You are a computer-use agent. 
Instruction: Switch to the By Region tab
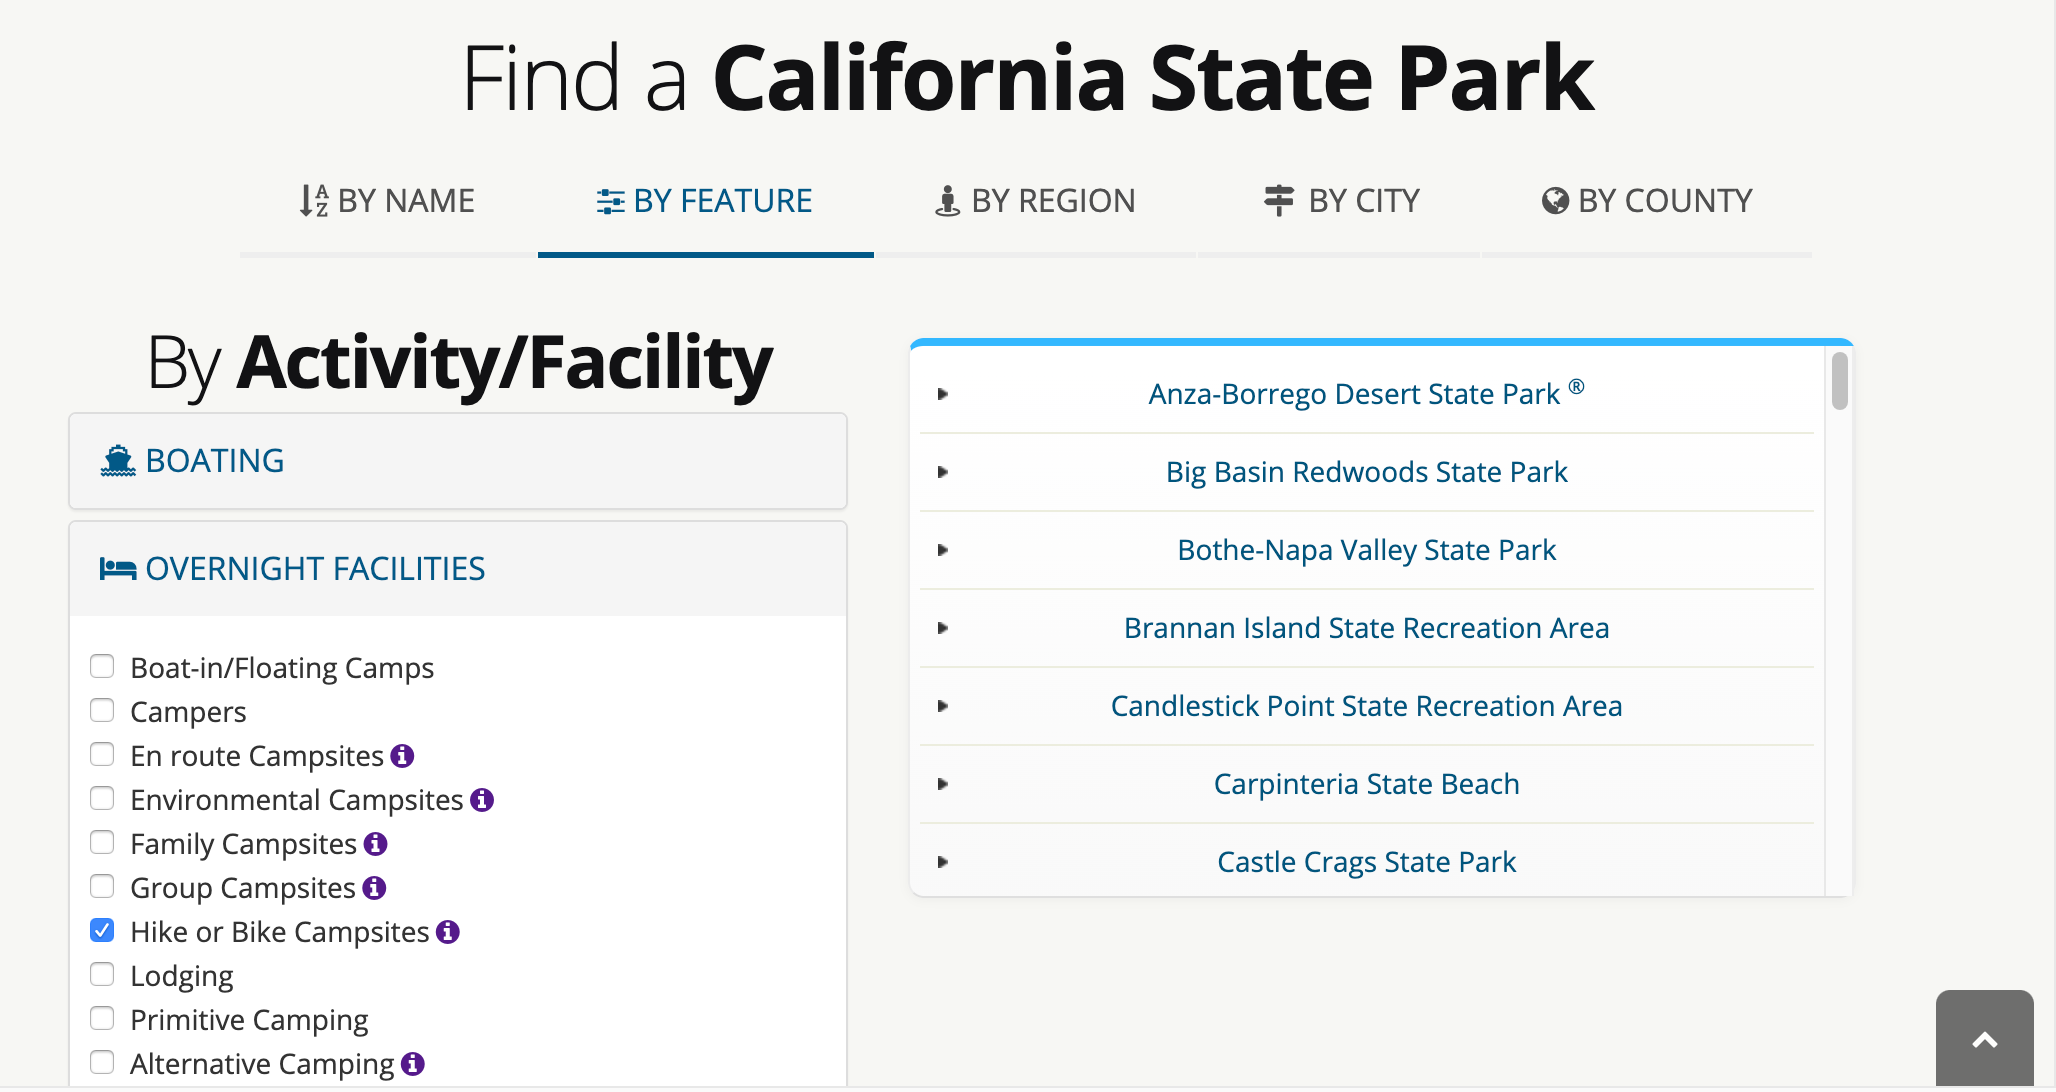1035,201
